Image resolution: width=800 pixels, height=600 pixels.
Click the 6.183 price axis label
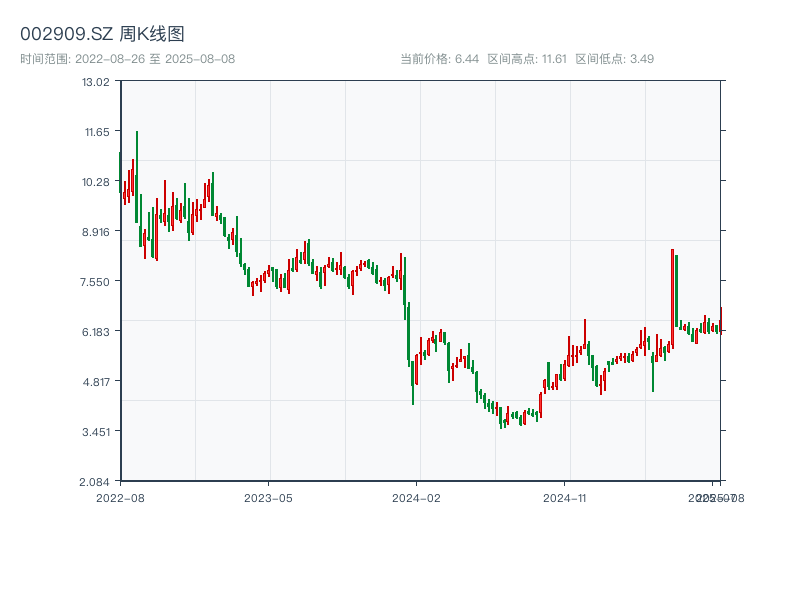pyautogui.click(x=96, y=332)
